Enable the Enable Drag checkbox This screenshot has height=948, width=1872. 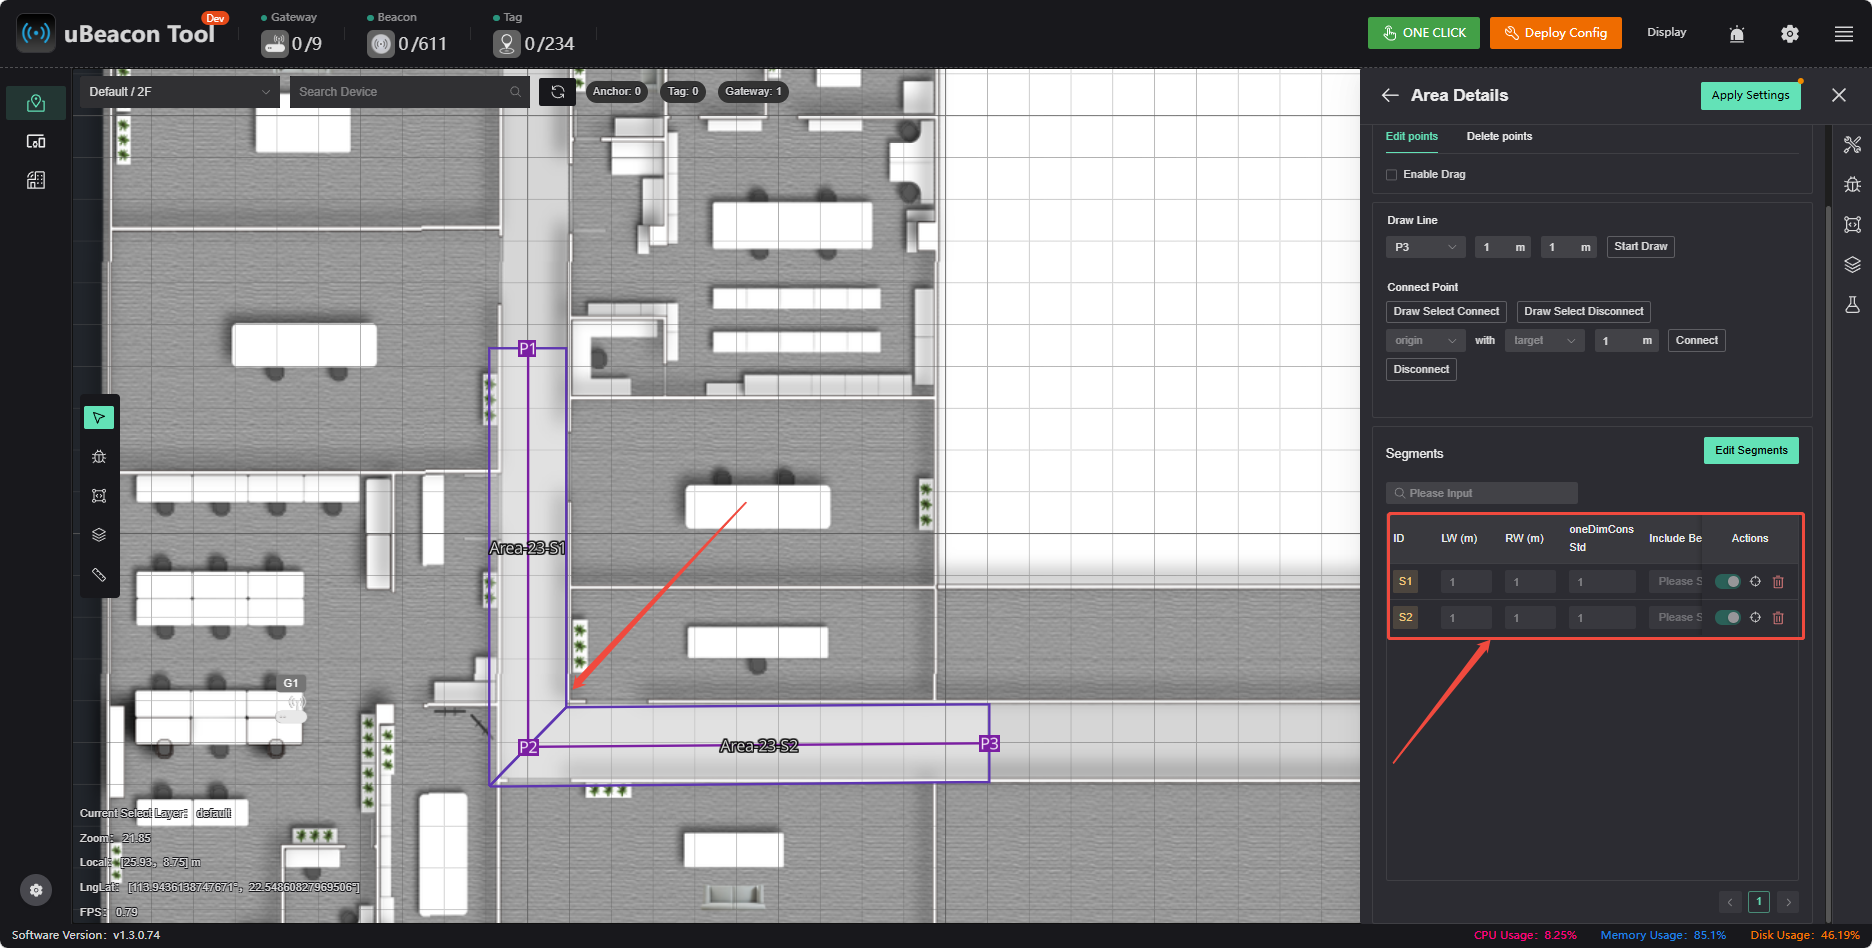point(1391,175)
